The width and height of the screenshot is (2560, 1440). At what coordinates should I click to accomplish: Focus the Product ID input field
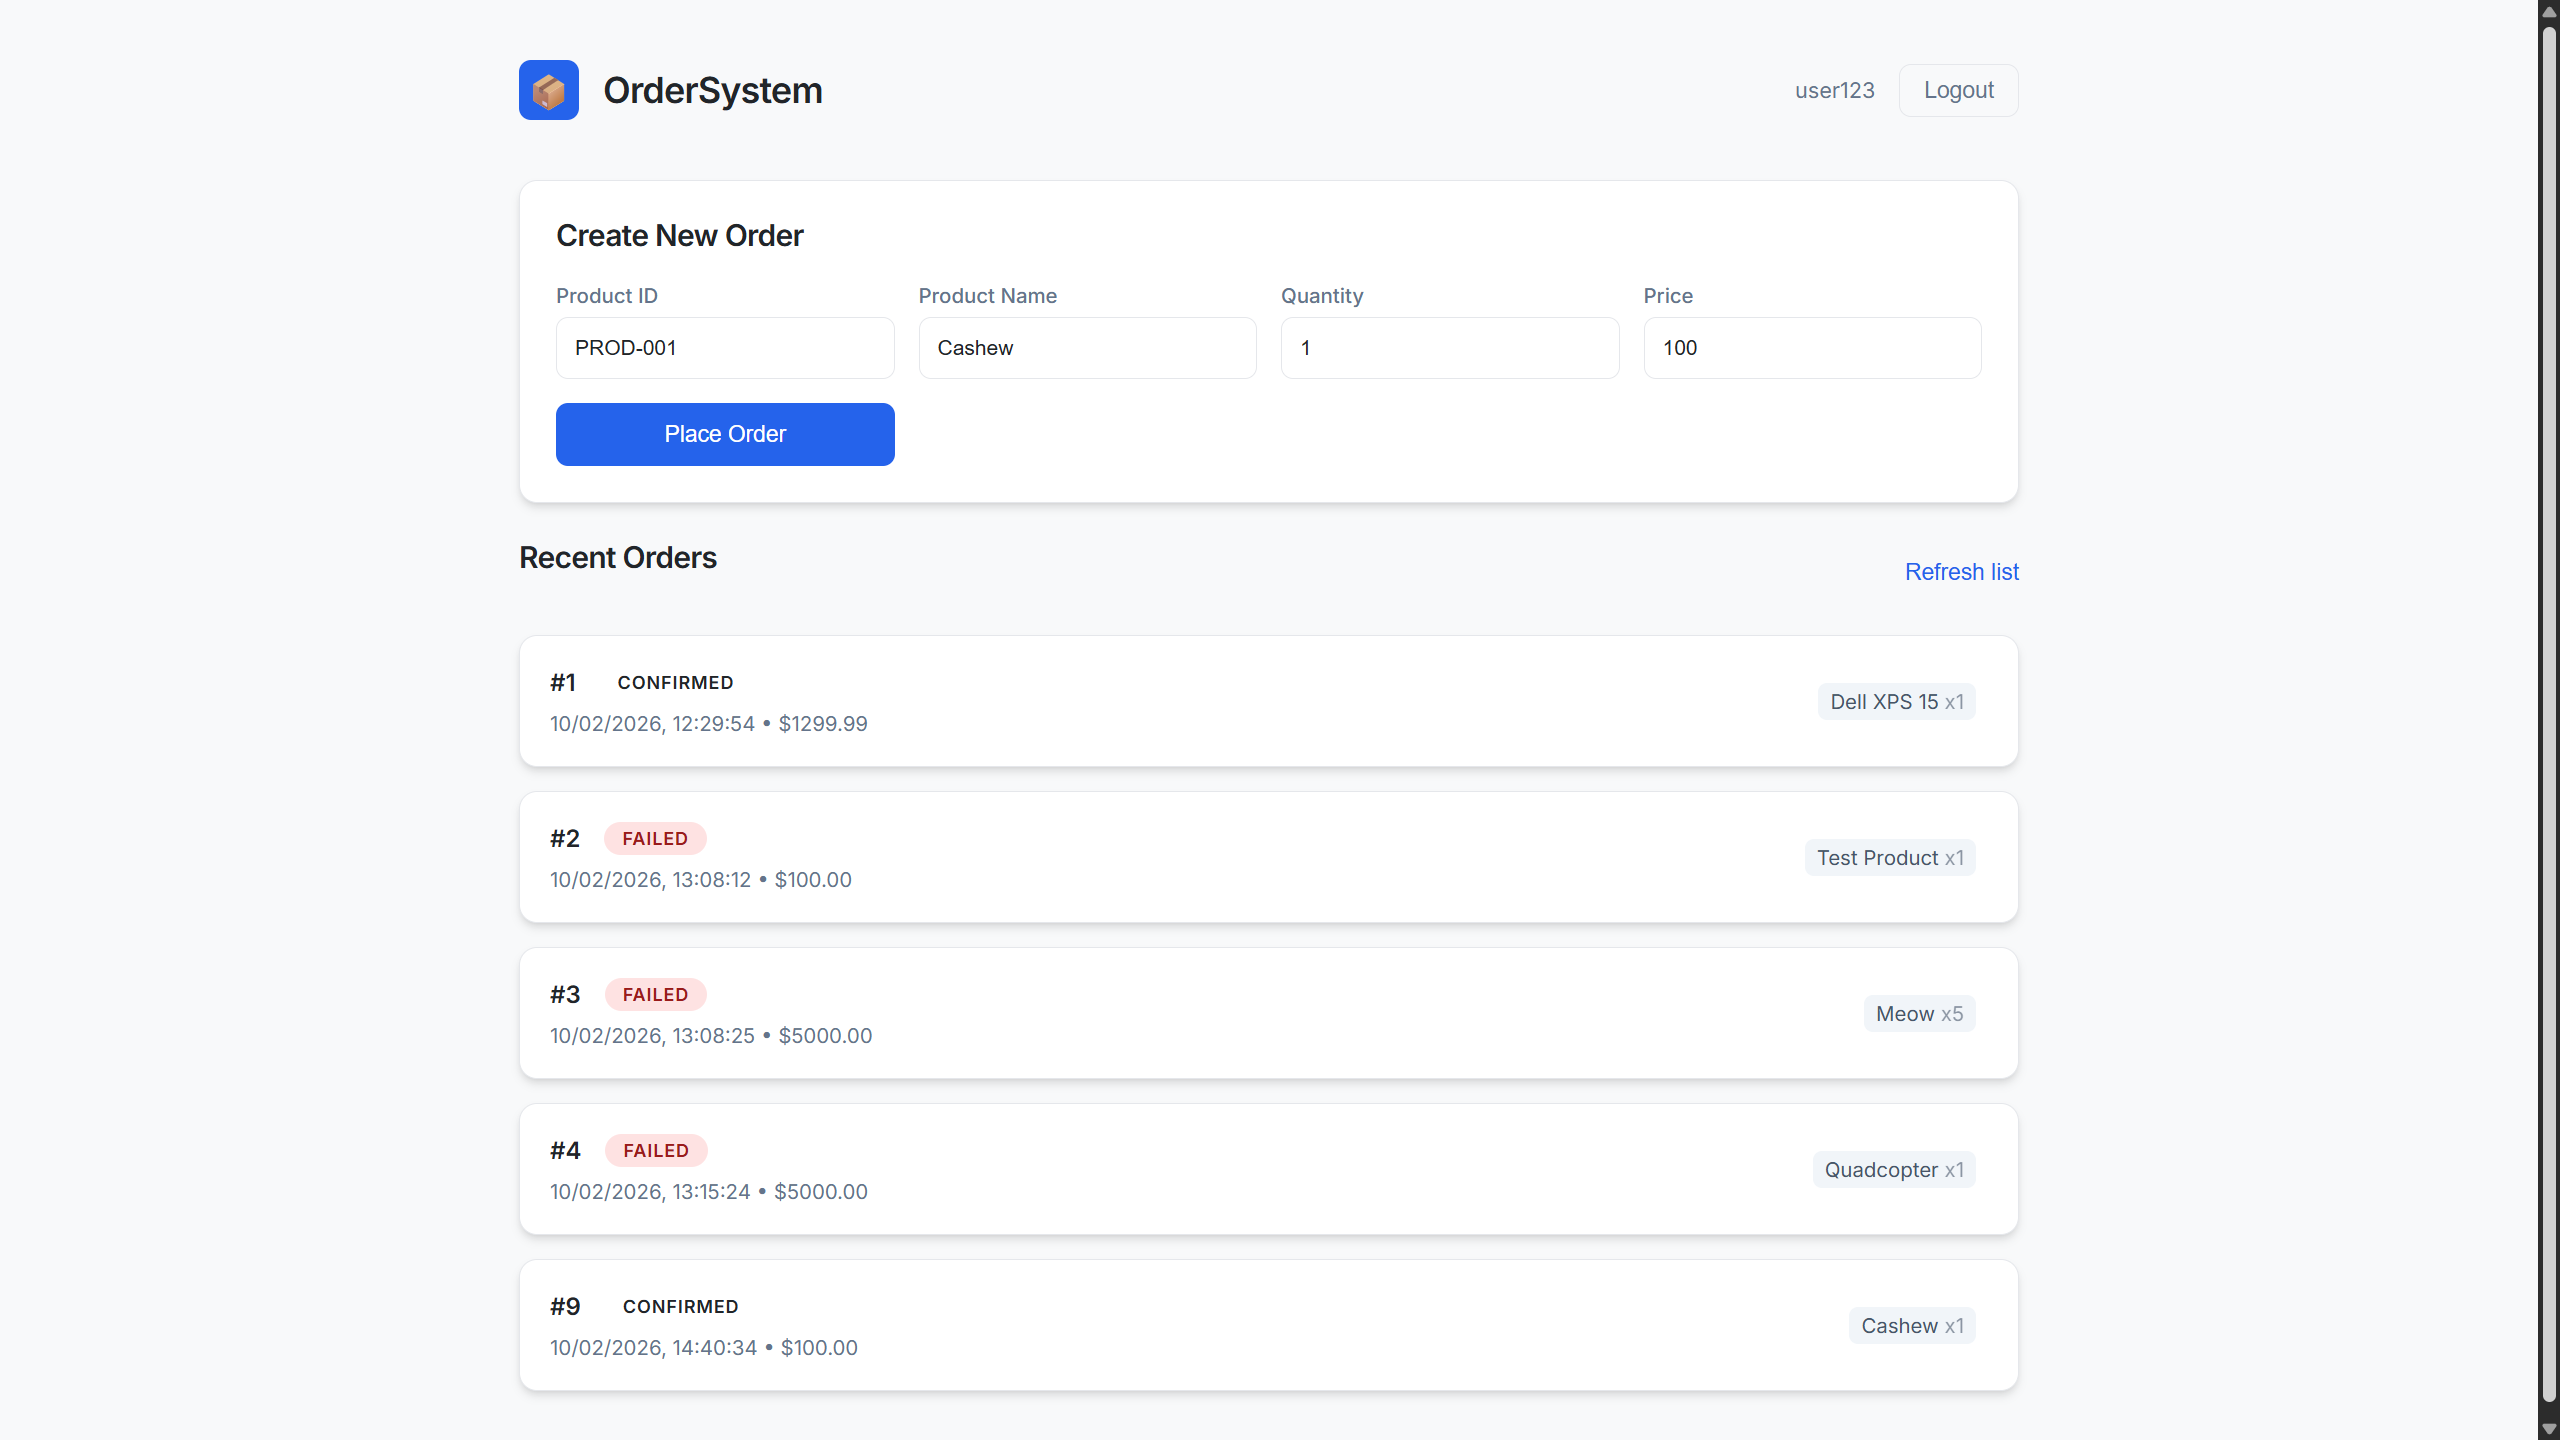click(725, 348)
